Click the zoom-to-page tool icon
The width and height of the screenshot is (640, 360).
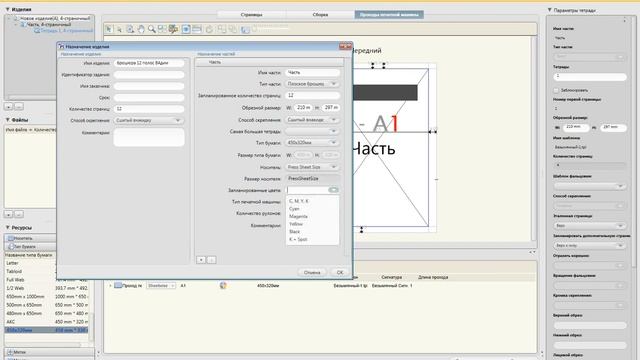pos(130,29)
